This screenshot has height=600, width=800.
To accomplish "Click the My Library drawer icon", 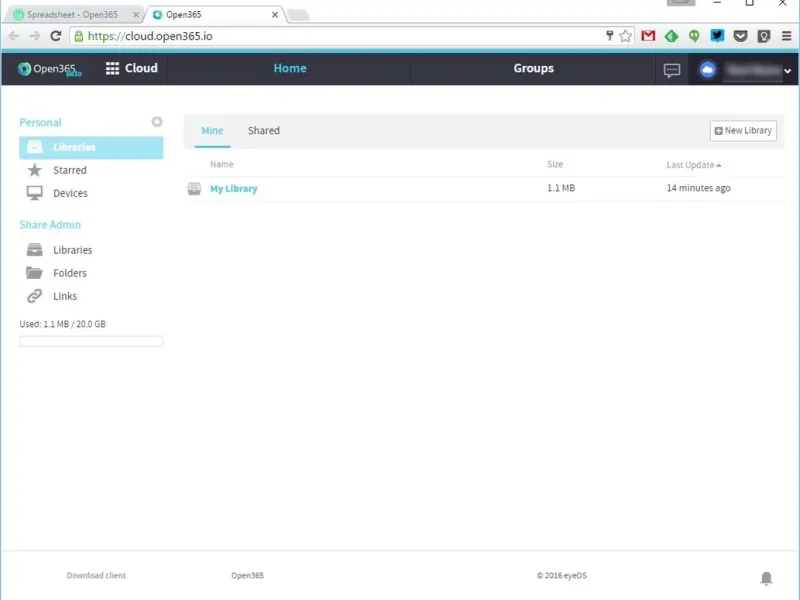I will coord(194,189).
